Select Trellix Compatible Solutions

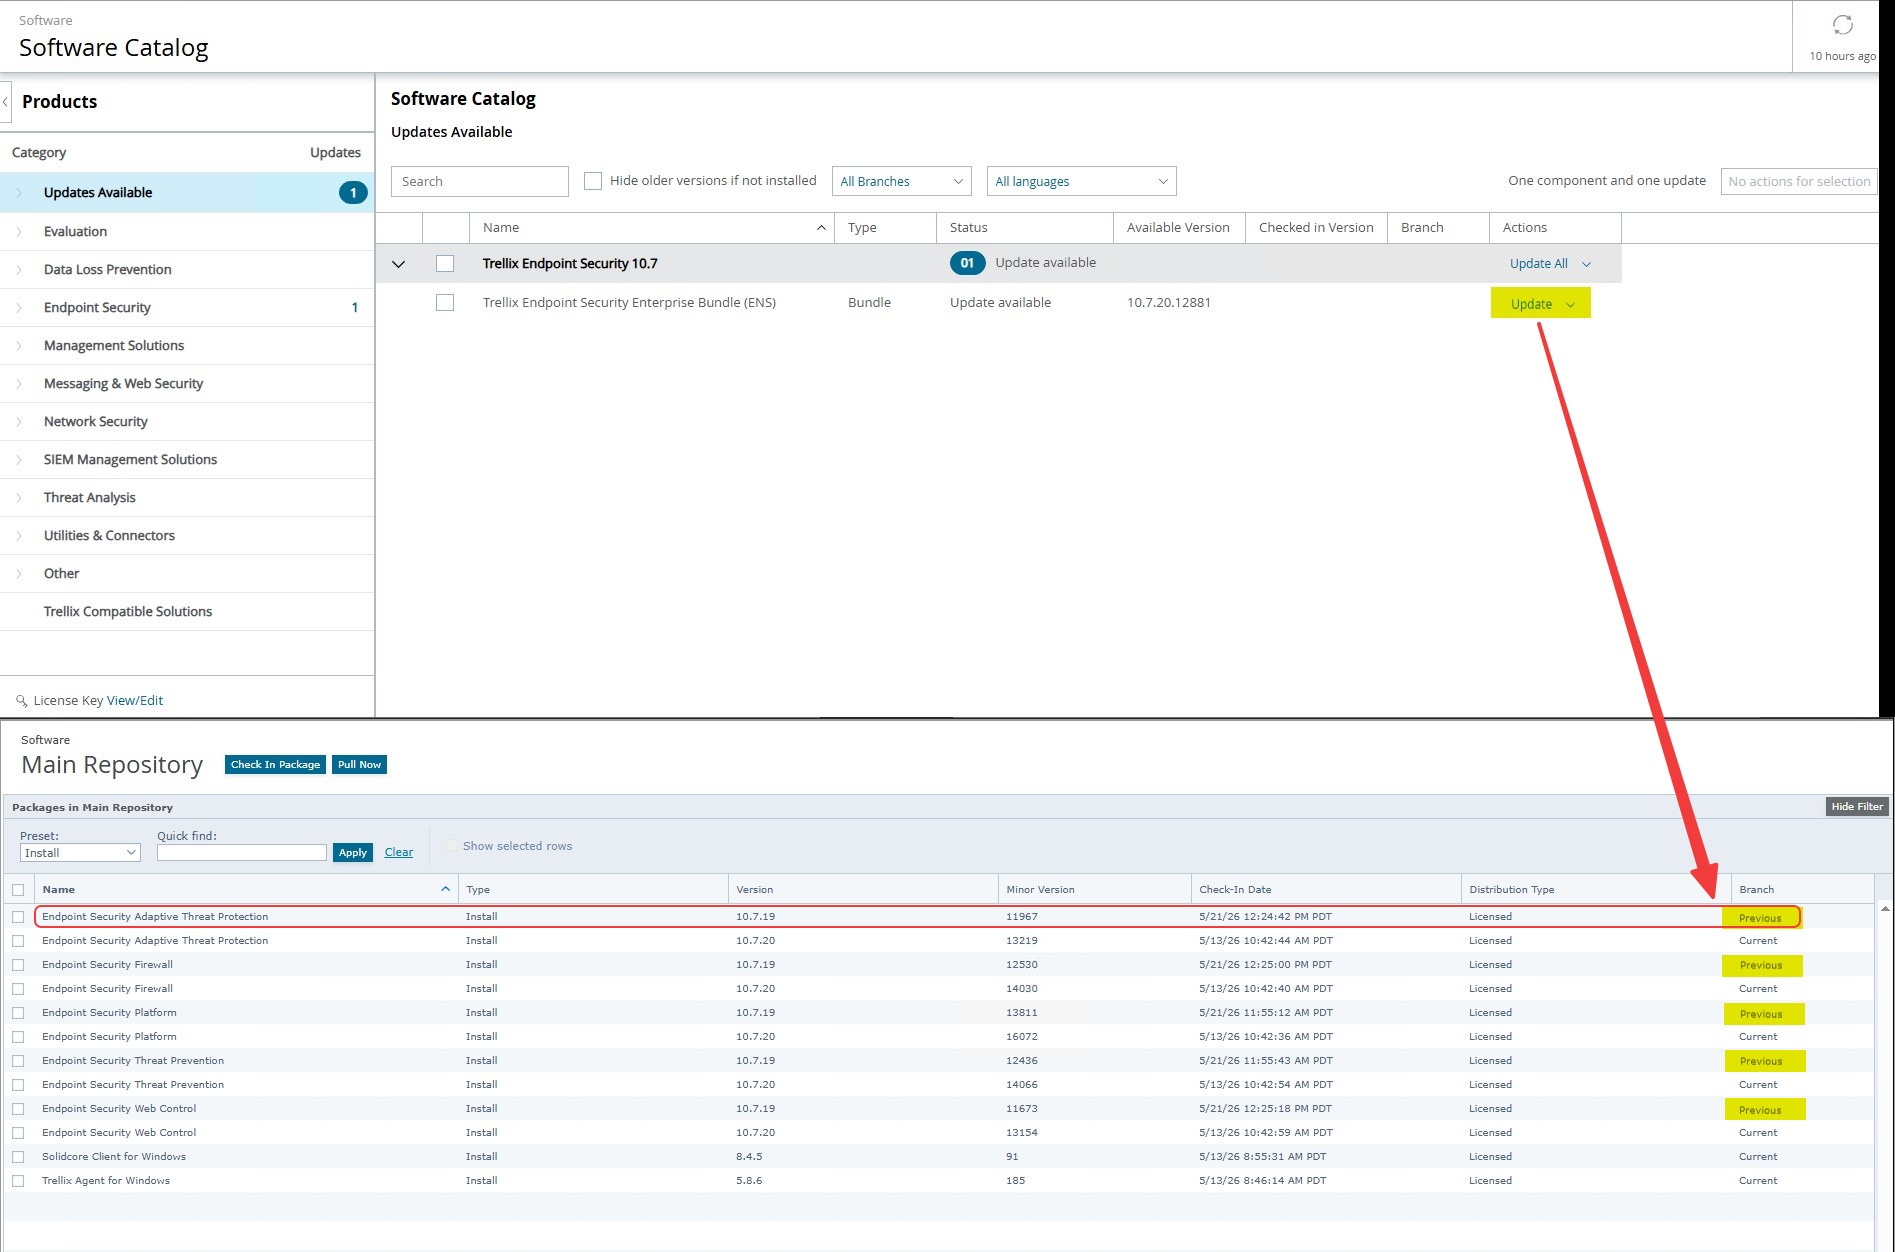128,611
